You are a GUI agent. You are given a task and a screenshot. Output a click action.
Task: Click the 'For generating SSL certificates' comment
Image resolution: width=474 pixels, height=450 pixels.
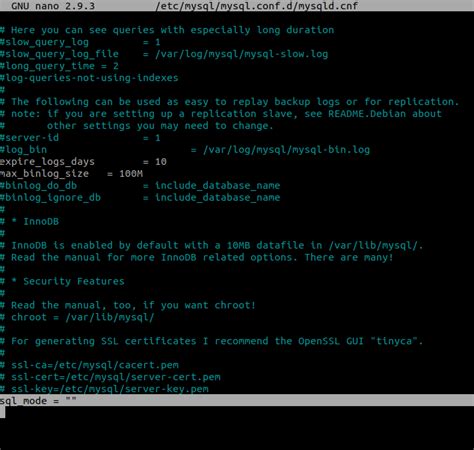[x=211, y=341]
